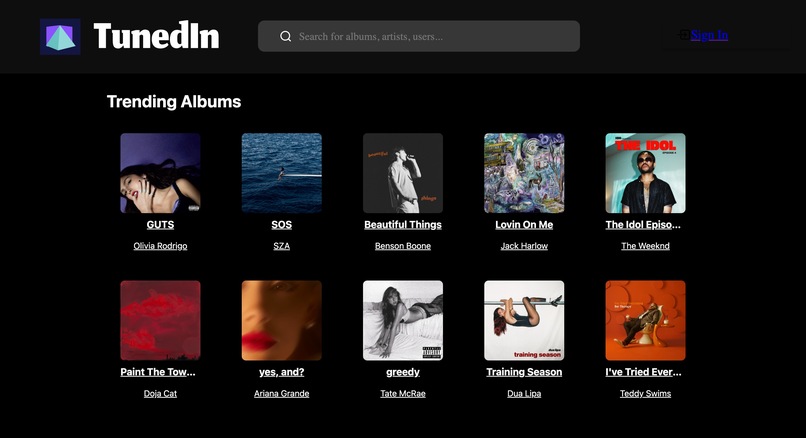
Task: Open the greedy album cover
Action: coord(403,320)
